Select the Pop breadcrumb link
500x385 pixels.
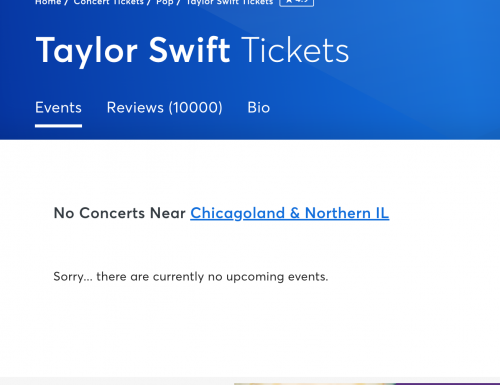tap(165, 2)
